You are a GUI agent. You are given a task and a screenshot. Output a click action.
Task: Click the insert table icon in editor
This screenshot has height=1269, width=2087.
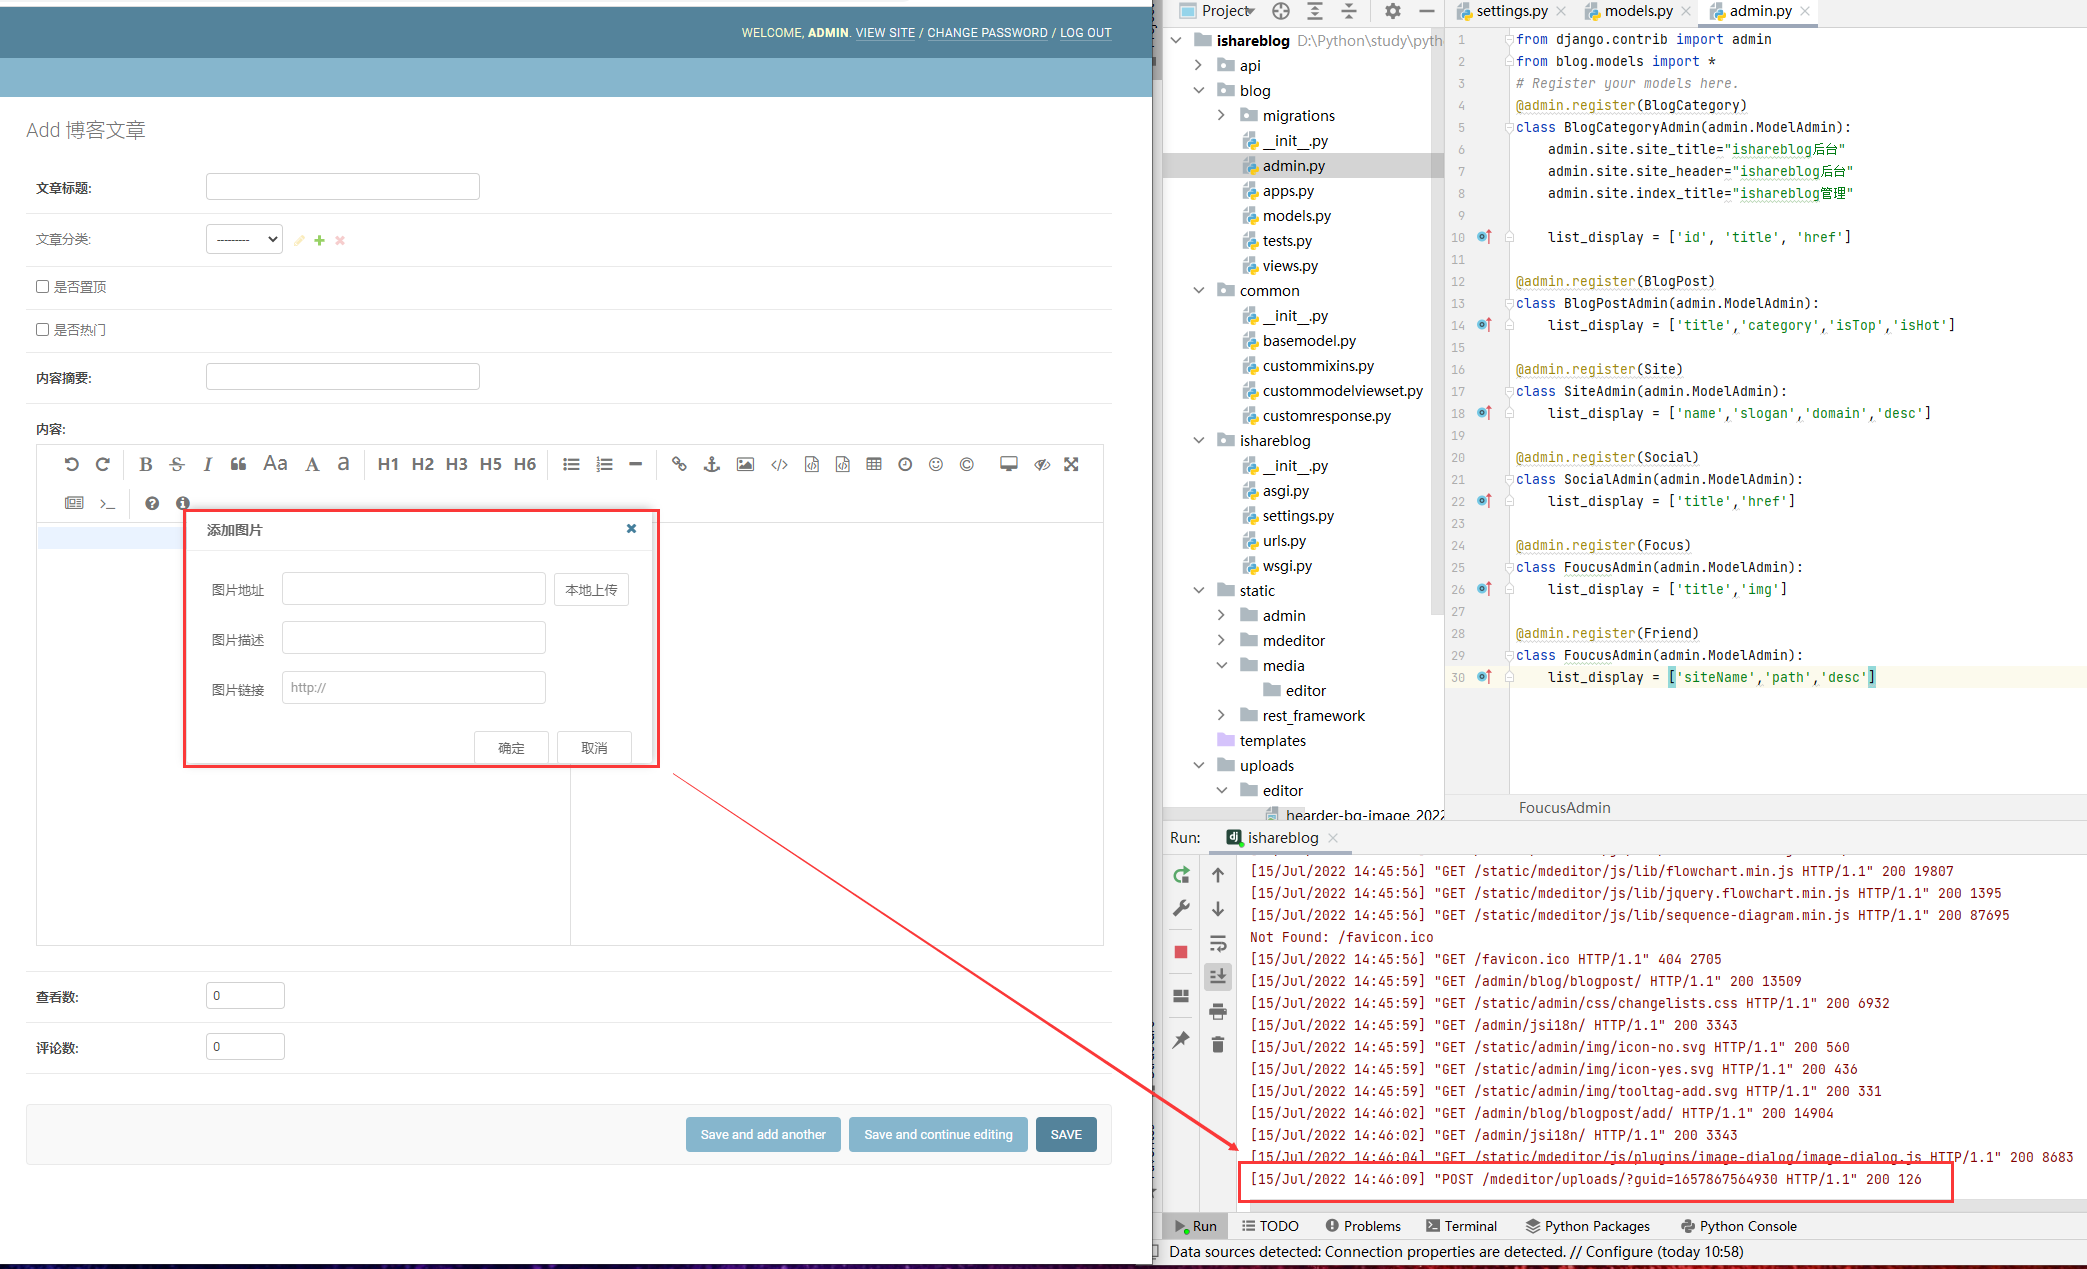pyautogui.click(x=874, y=464)
